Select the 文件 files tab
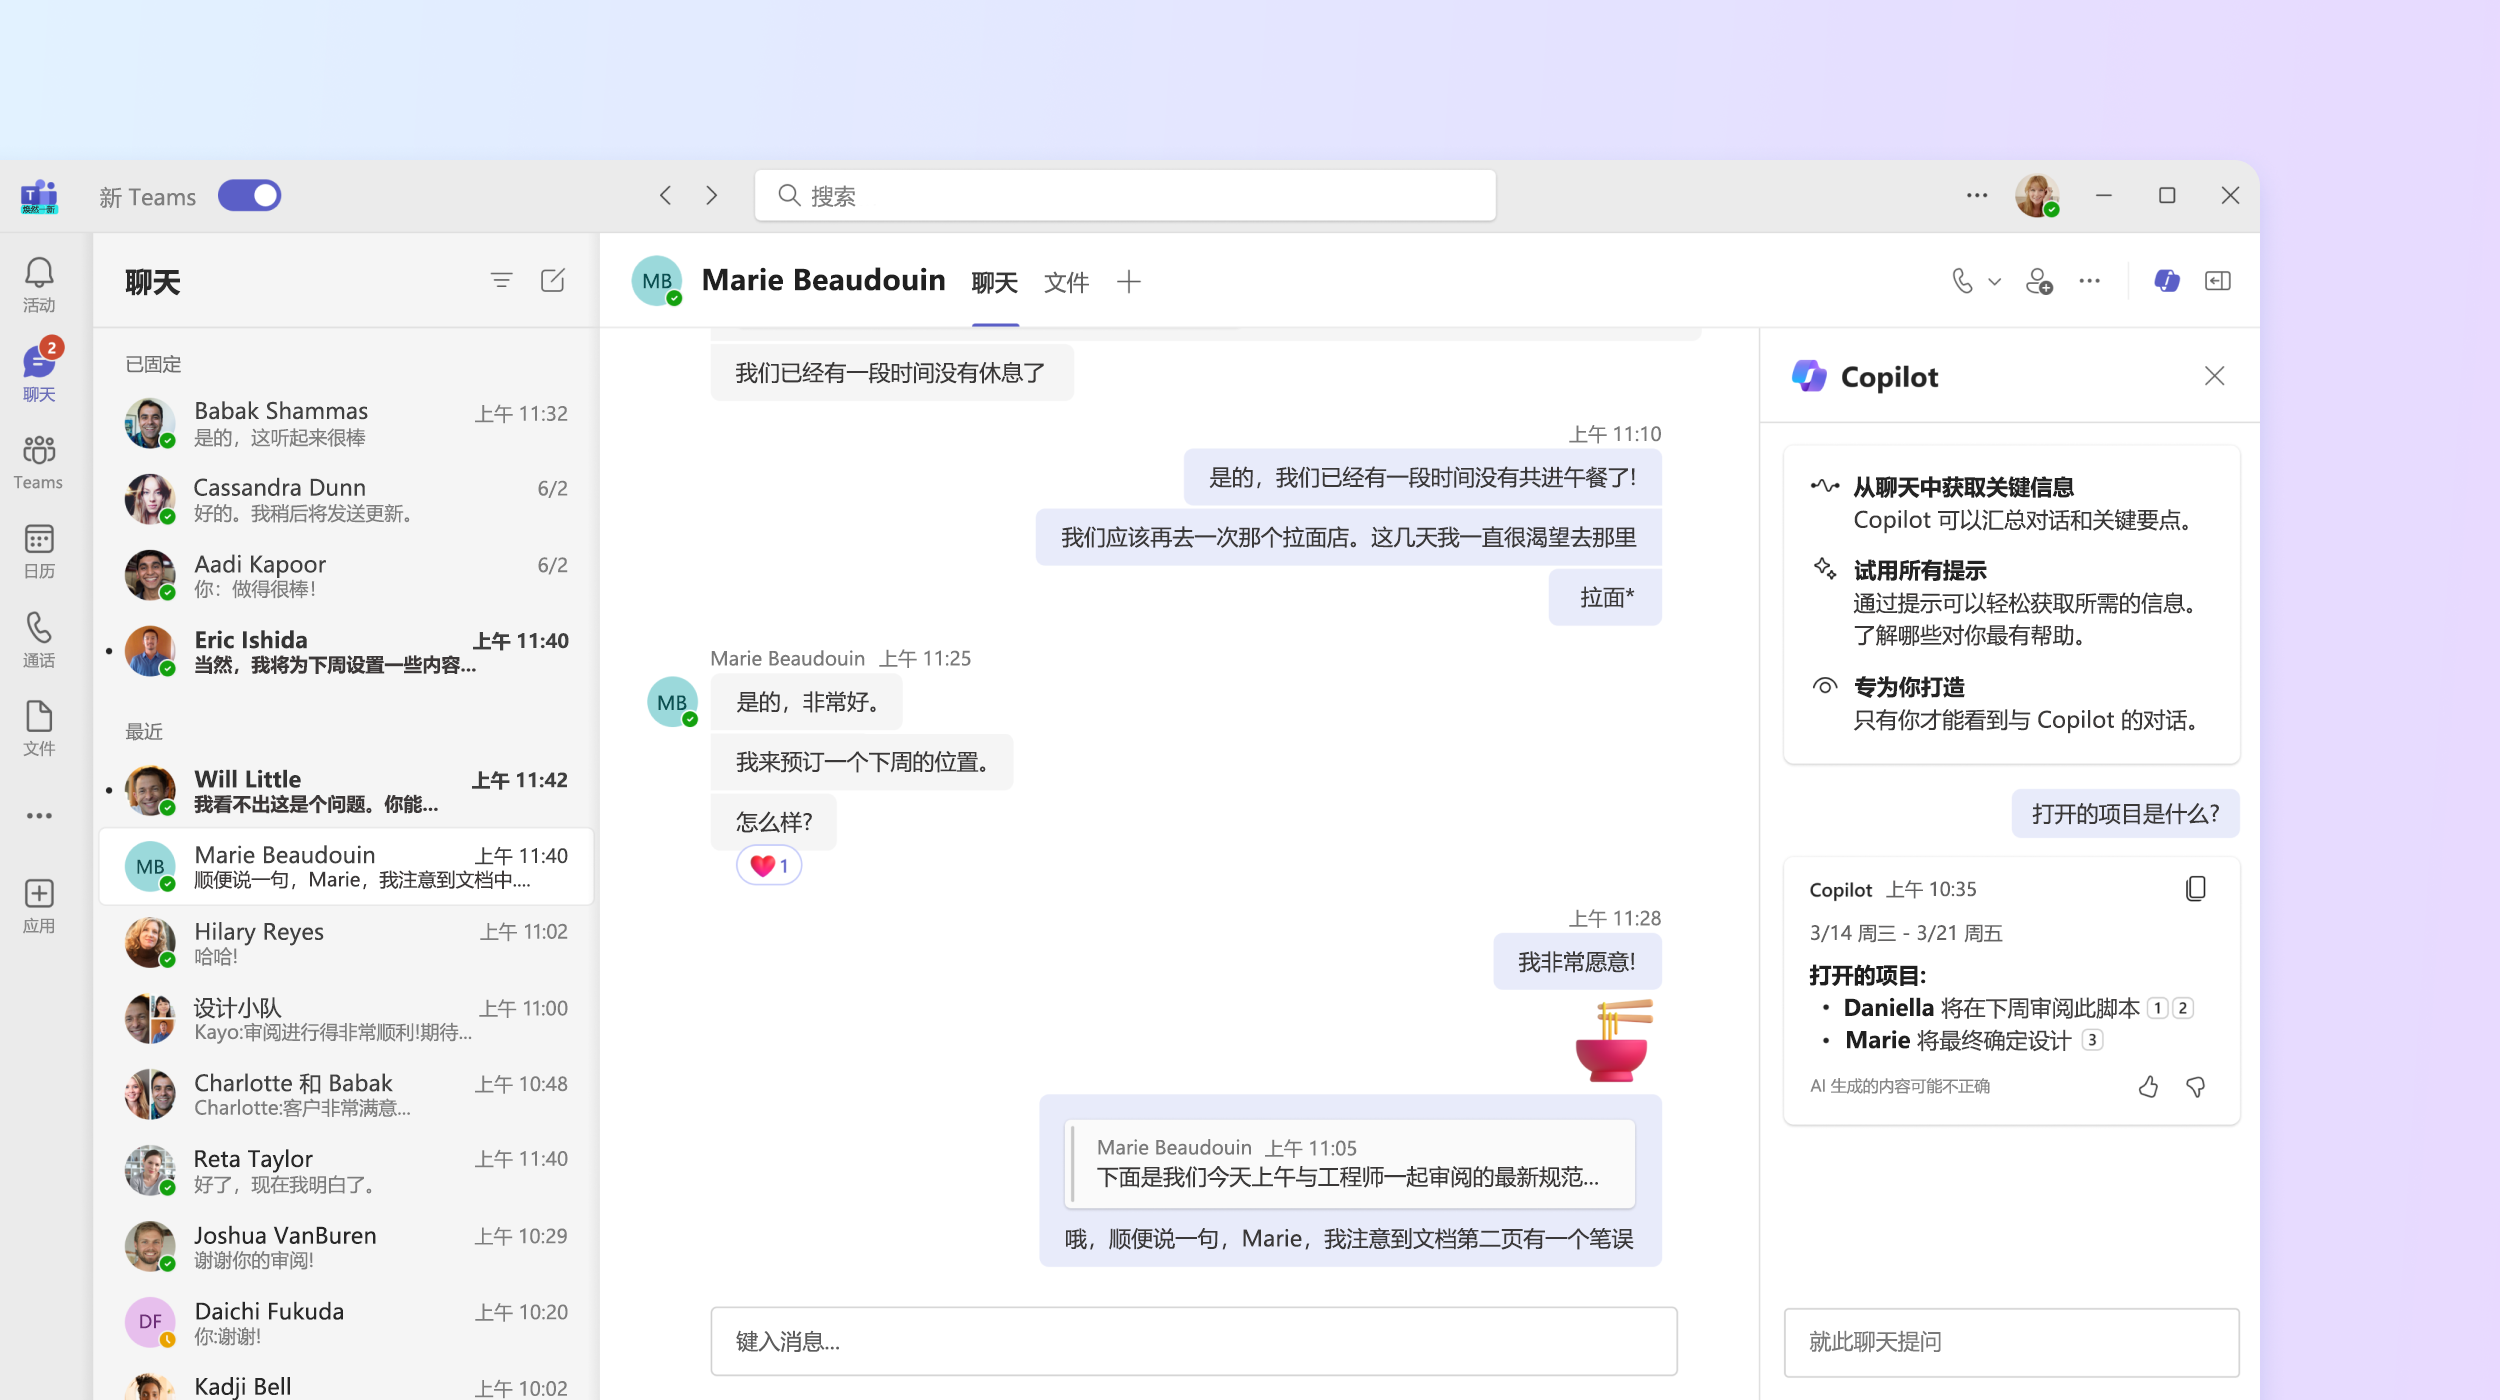 point(1068,282)
